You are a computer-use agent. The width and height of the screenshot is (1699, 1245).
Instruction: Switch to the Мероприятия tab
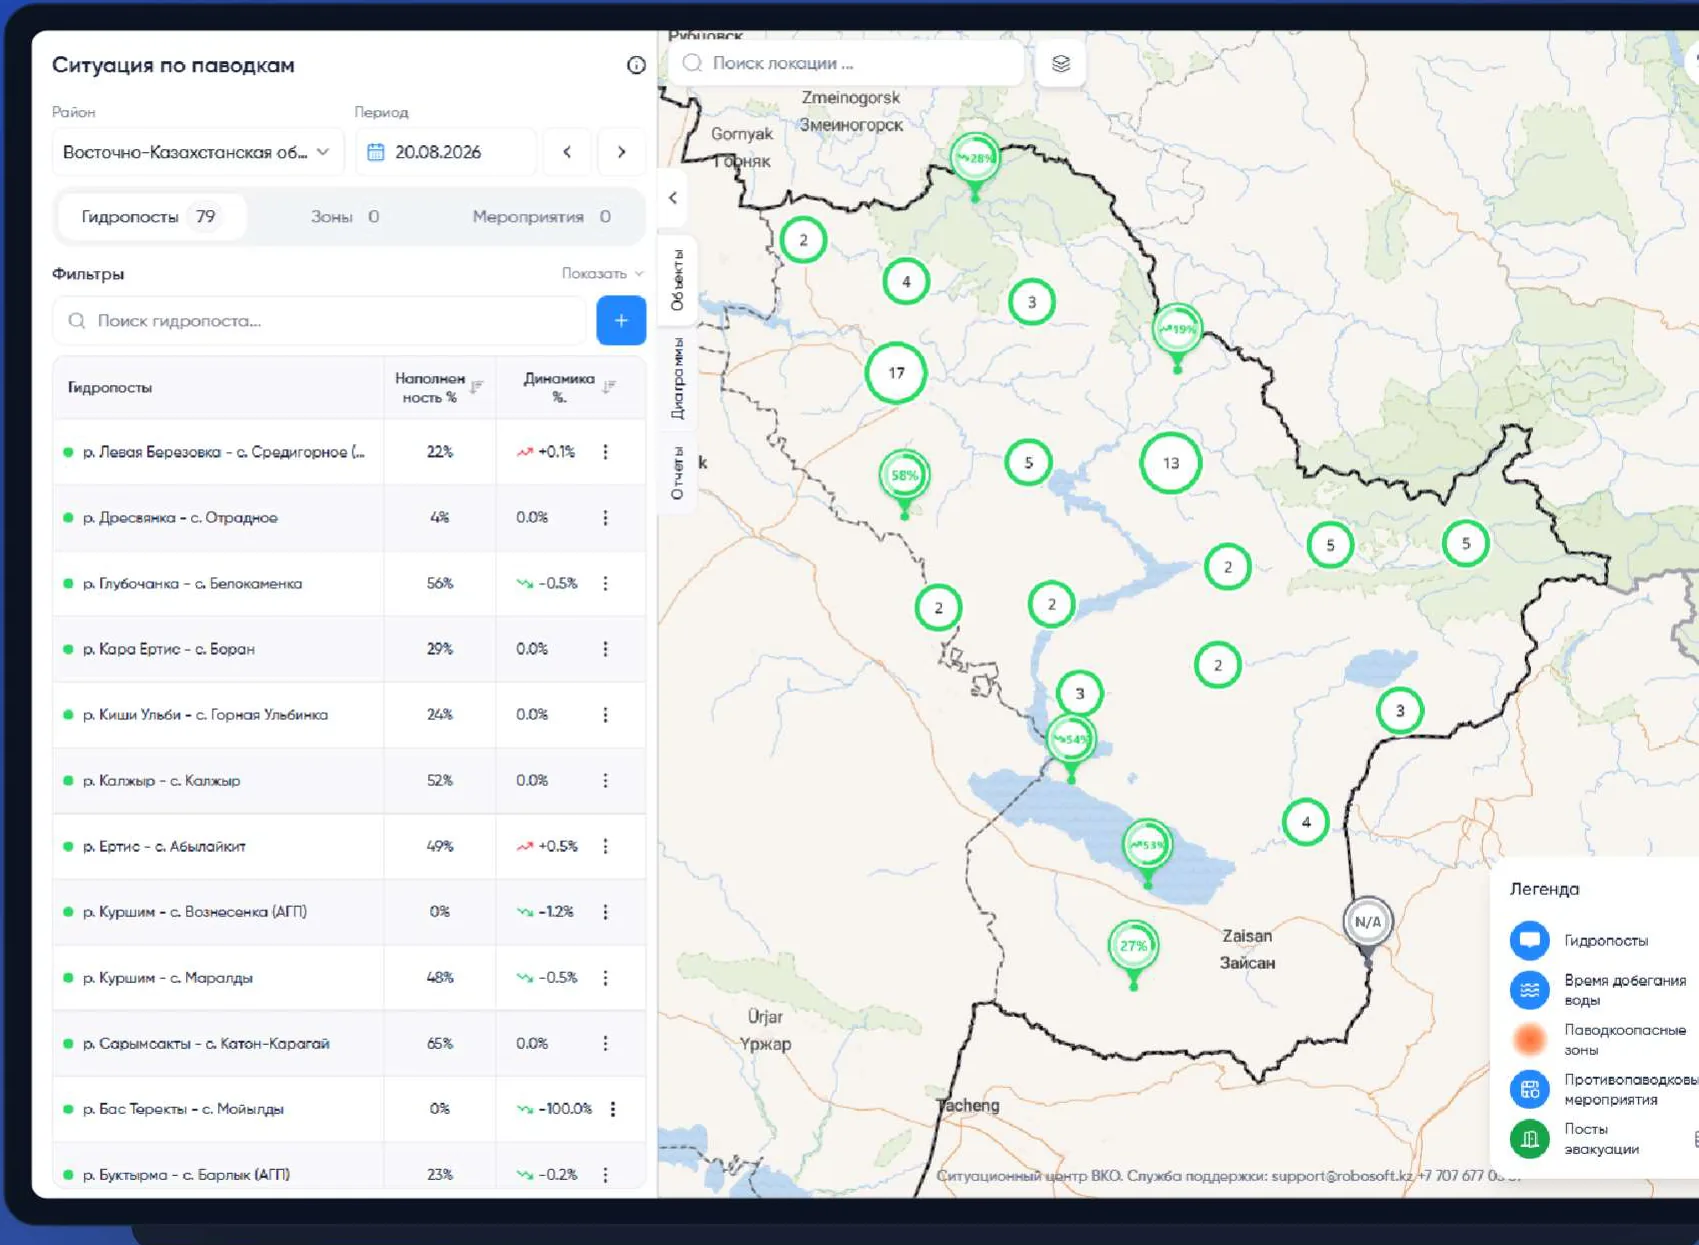pos(541,217)
